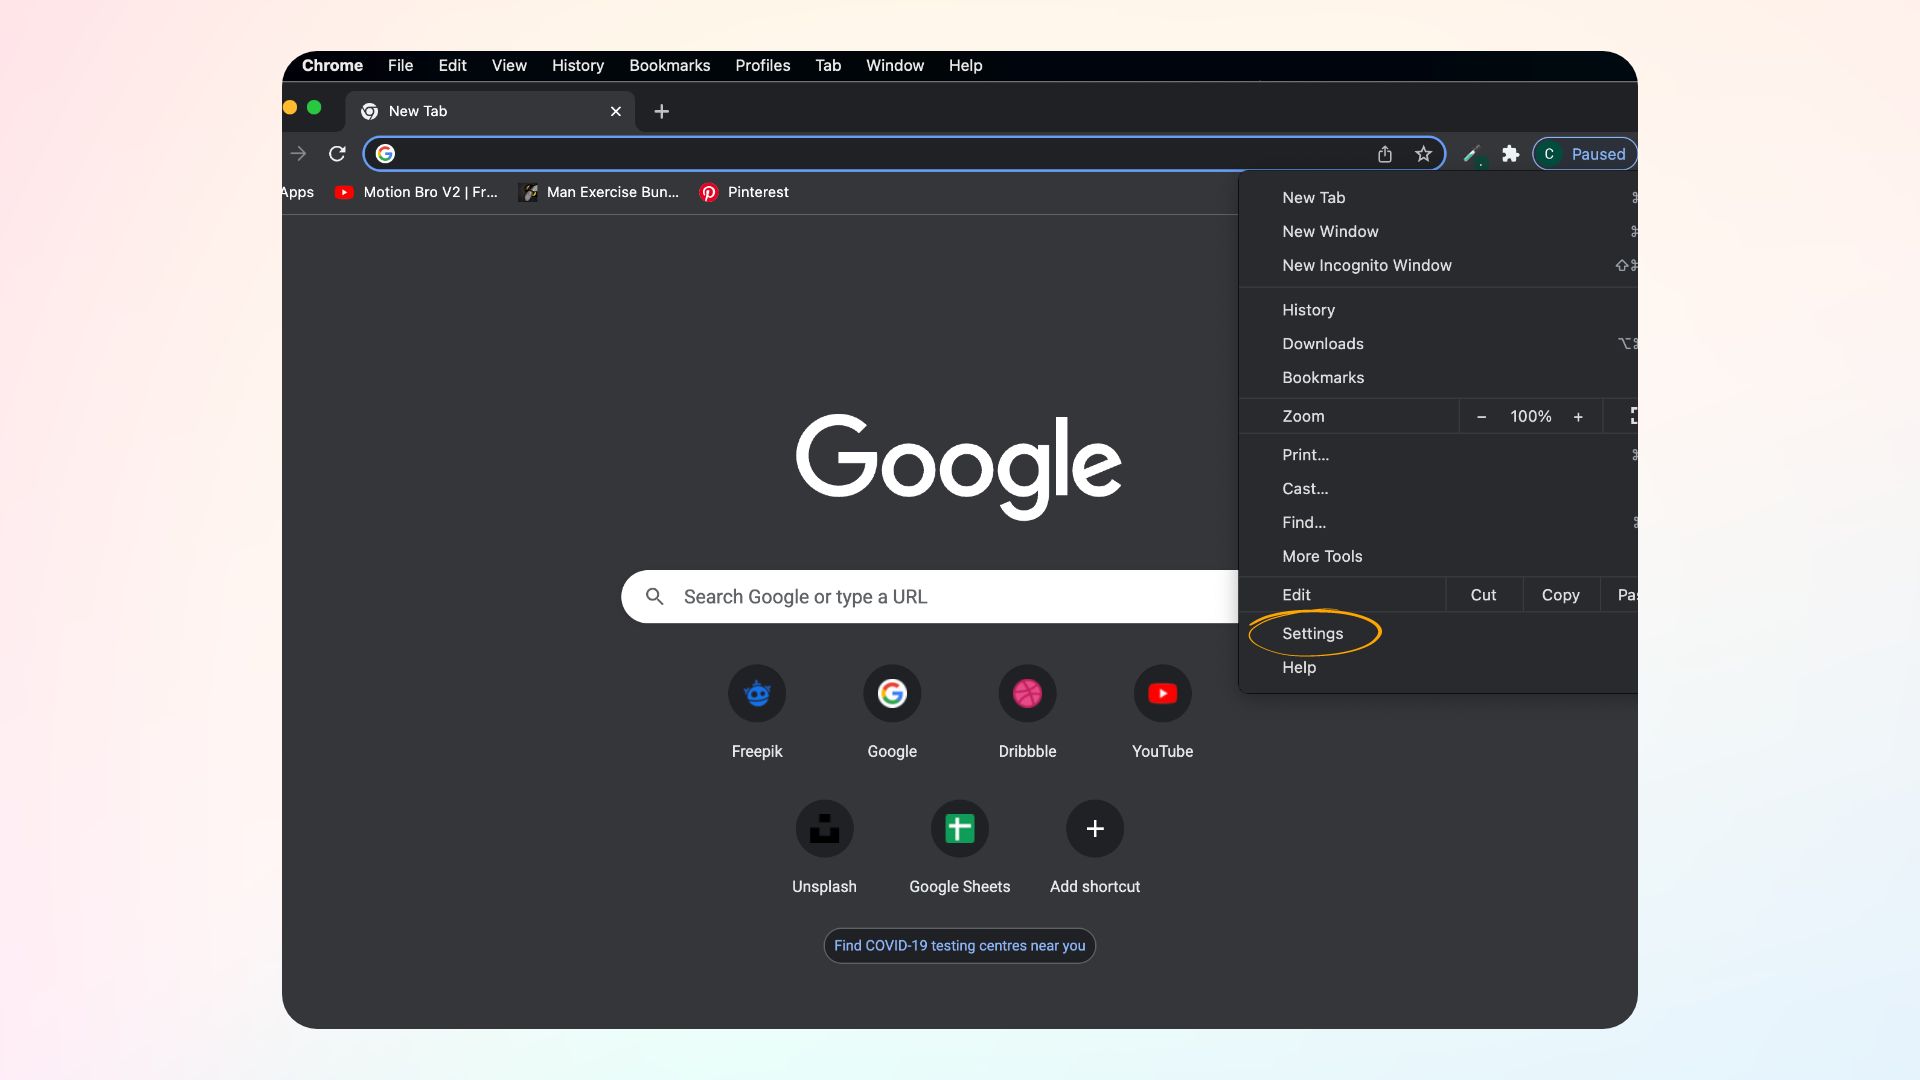Image resolution: width=1920 pixels, height=1080 pixels.
Task: Open Downloads from the menu
Action: click(1438, 344)
